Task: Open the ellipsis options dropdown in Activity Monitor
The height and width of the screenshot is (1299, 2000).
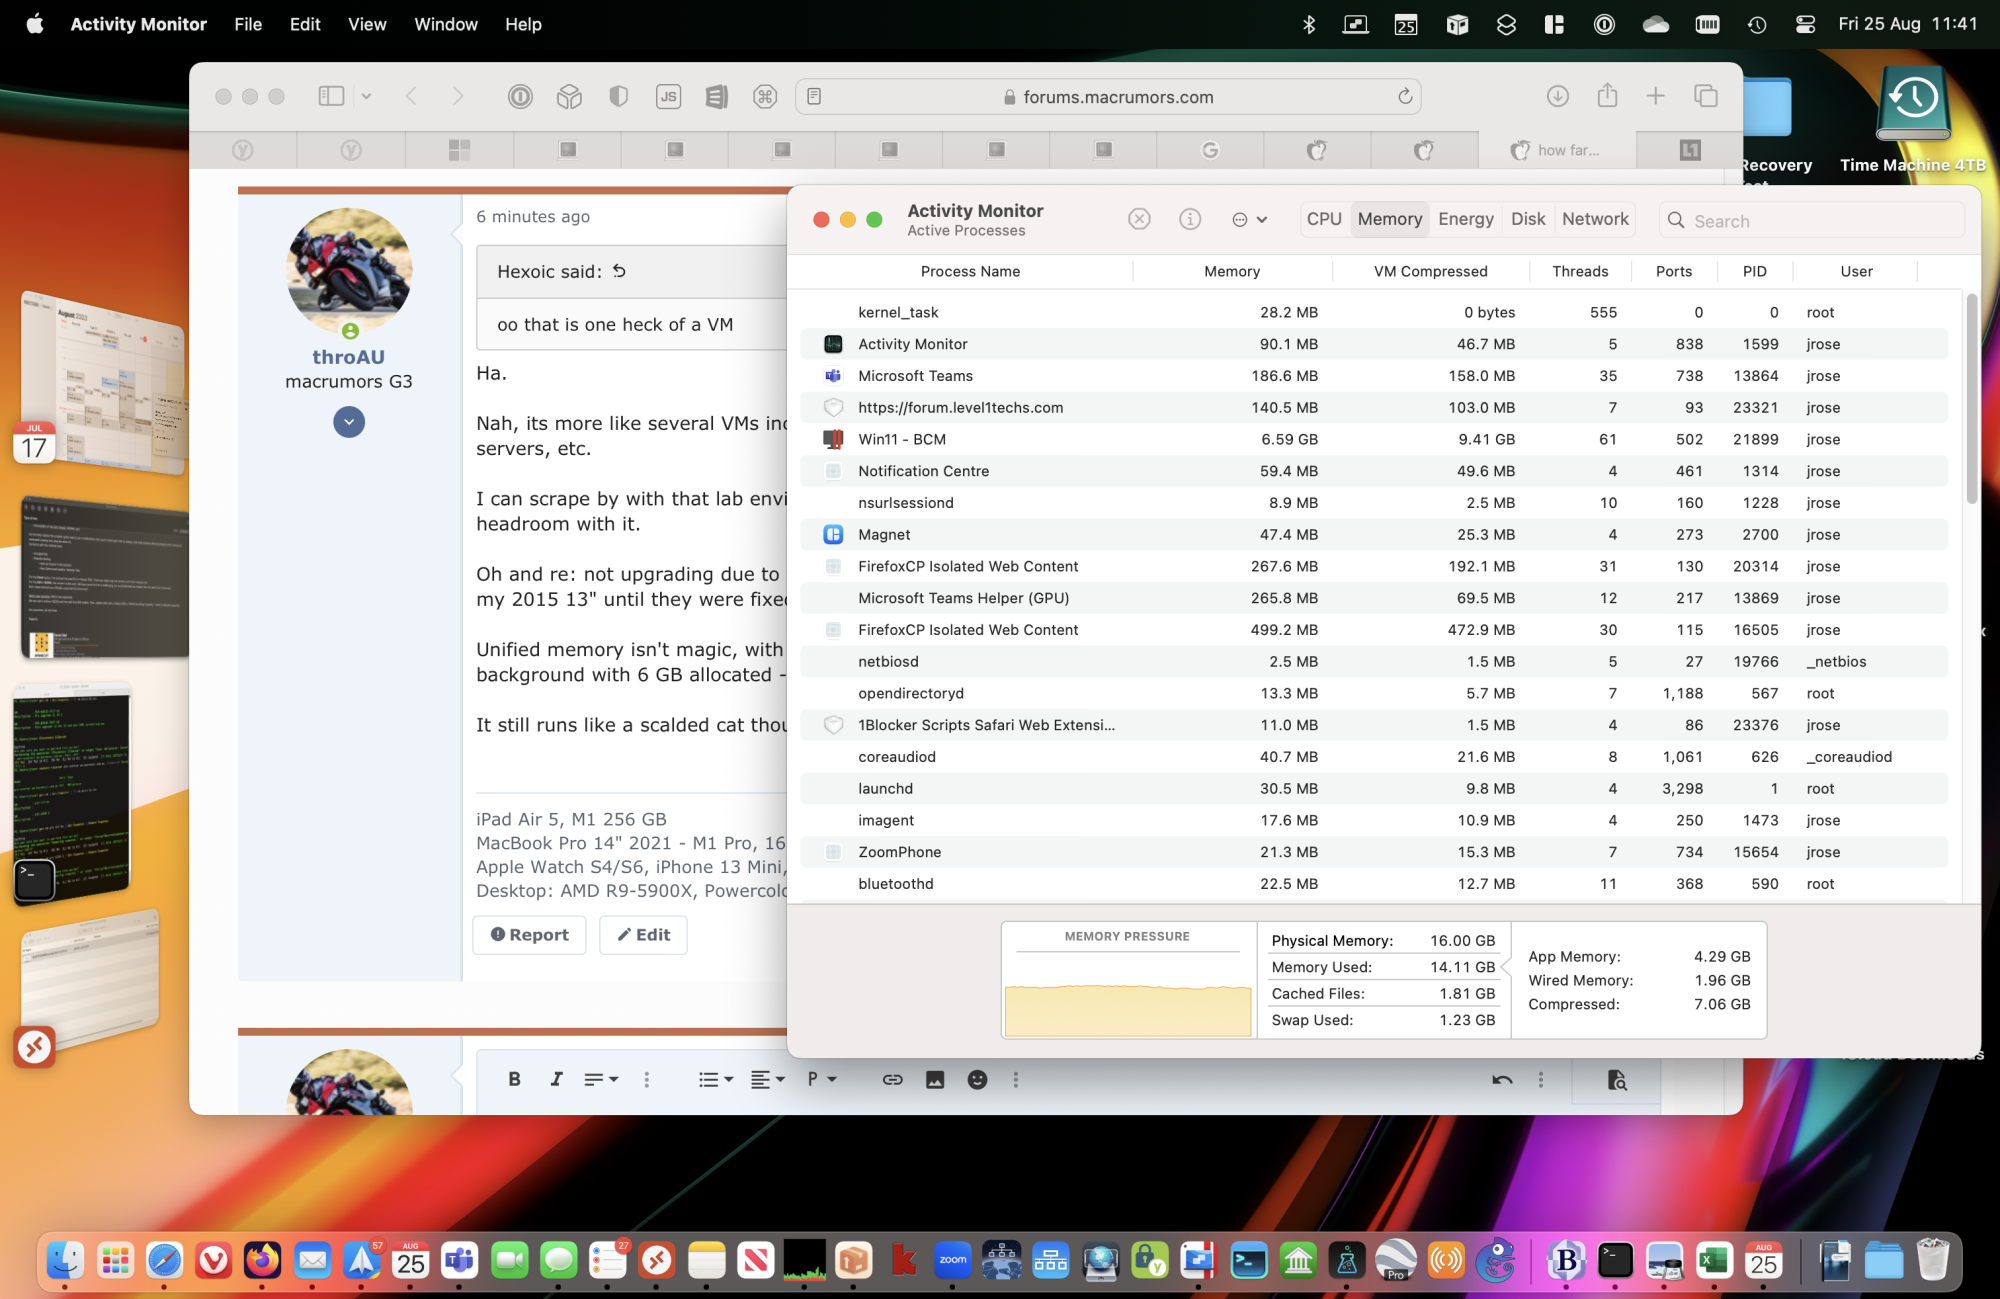Action: tap(1249, 220)
